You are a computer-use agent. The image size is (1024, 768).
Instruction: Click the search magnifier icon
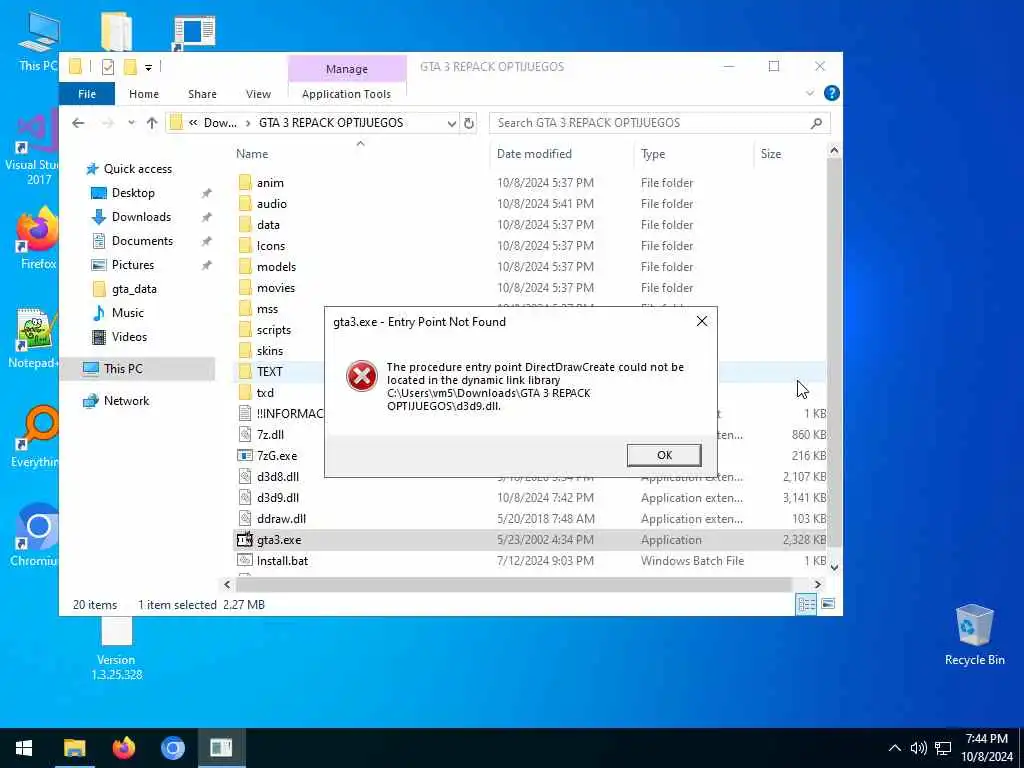point(816,123)
